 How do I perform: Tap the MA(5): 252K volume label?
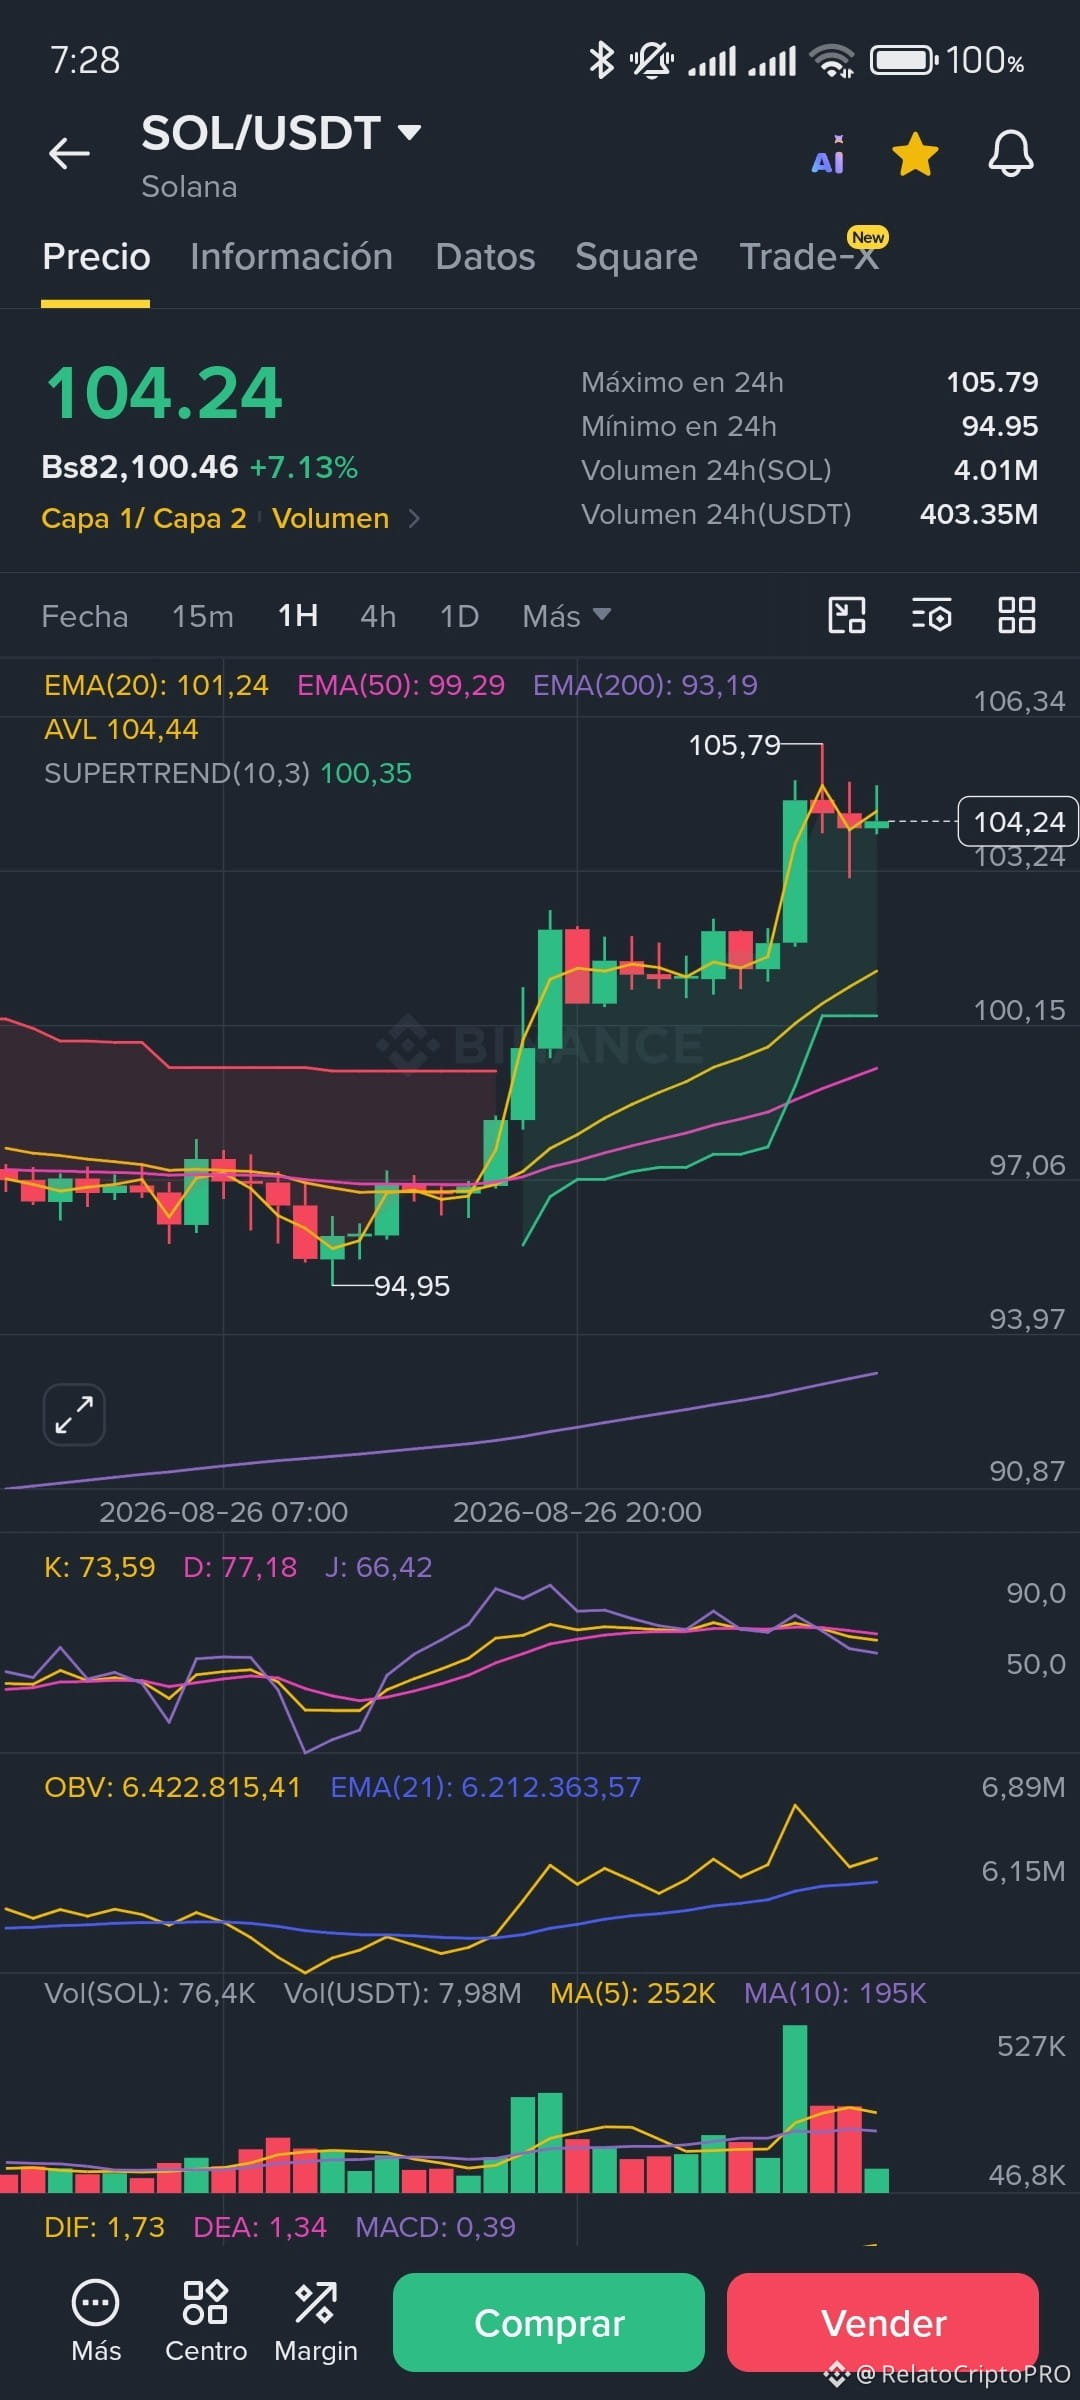coord(633,1993)
